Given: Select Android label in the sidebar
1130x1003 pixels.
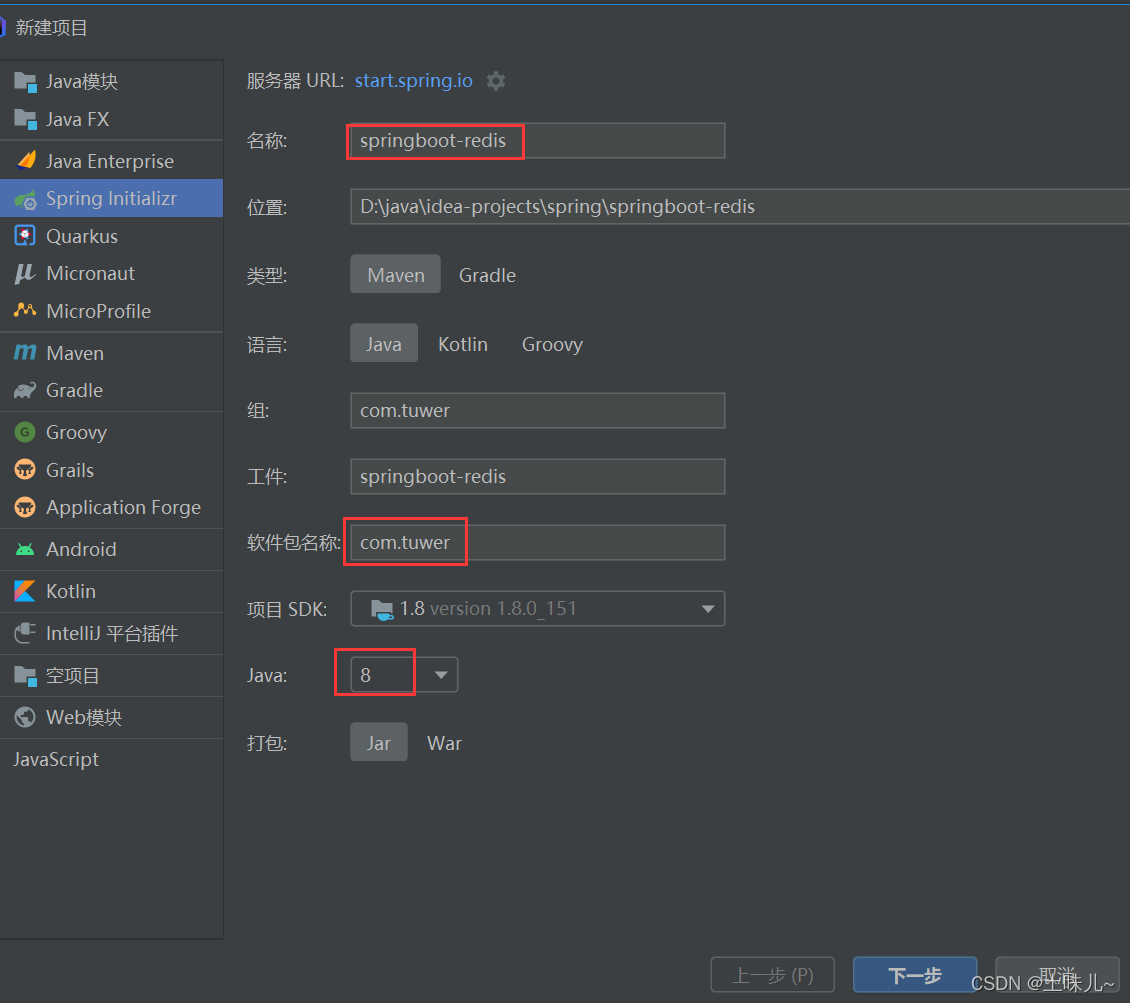Looking at the screenshot, I should pos(81,549).
